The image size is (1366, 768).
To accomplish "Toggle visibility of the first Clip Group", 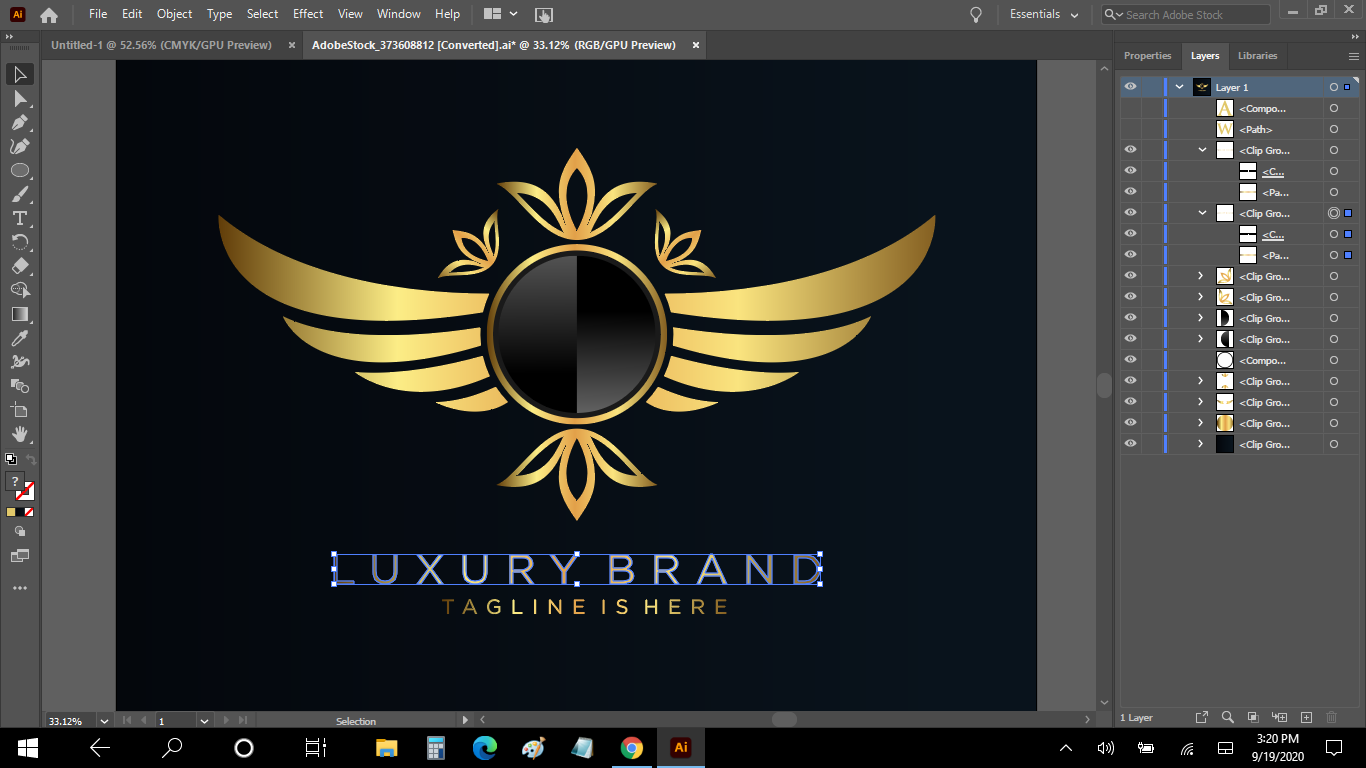I will pos(1129,149).
